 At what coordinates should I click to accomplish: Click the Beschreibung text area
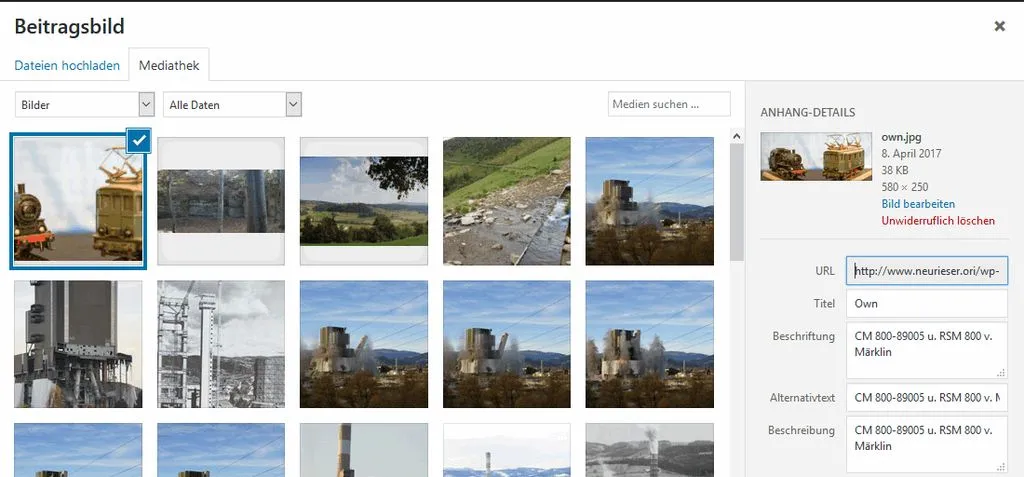pyautogui.click(x=927, y=444)
